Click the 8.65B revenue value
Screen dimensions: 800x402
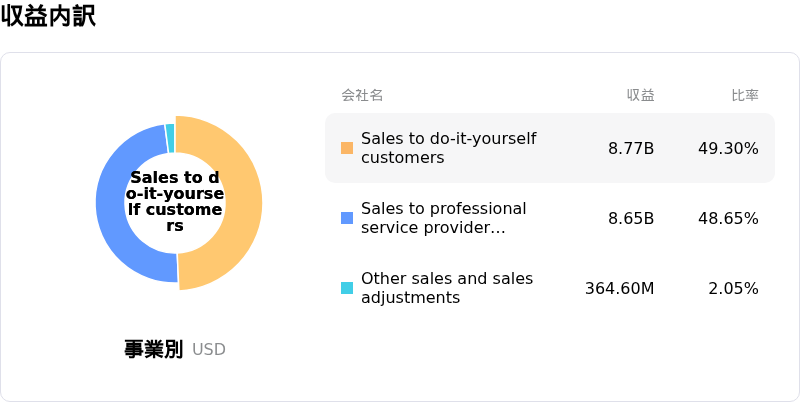click(x=631, y=218)
